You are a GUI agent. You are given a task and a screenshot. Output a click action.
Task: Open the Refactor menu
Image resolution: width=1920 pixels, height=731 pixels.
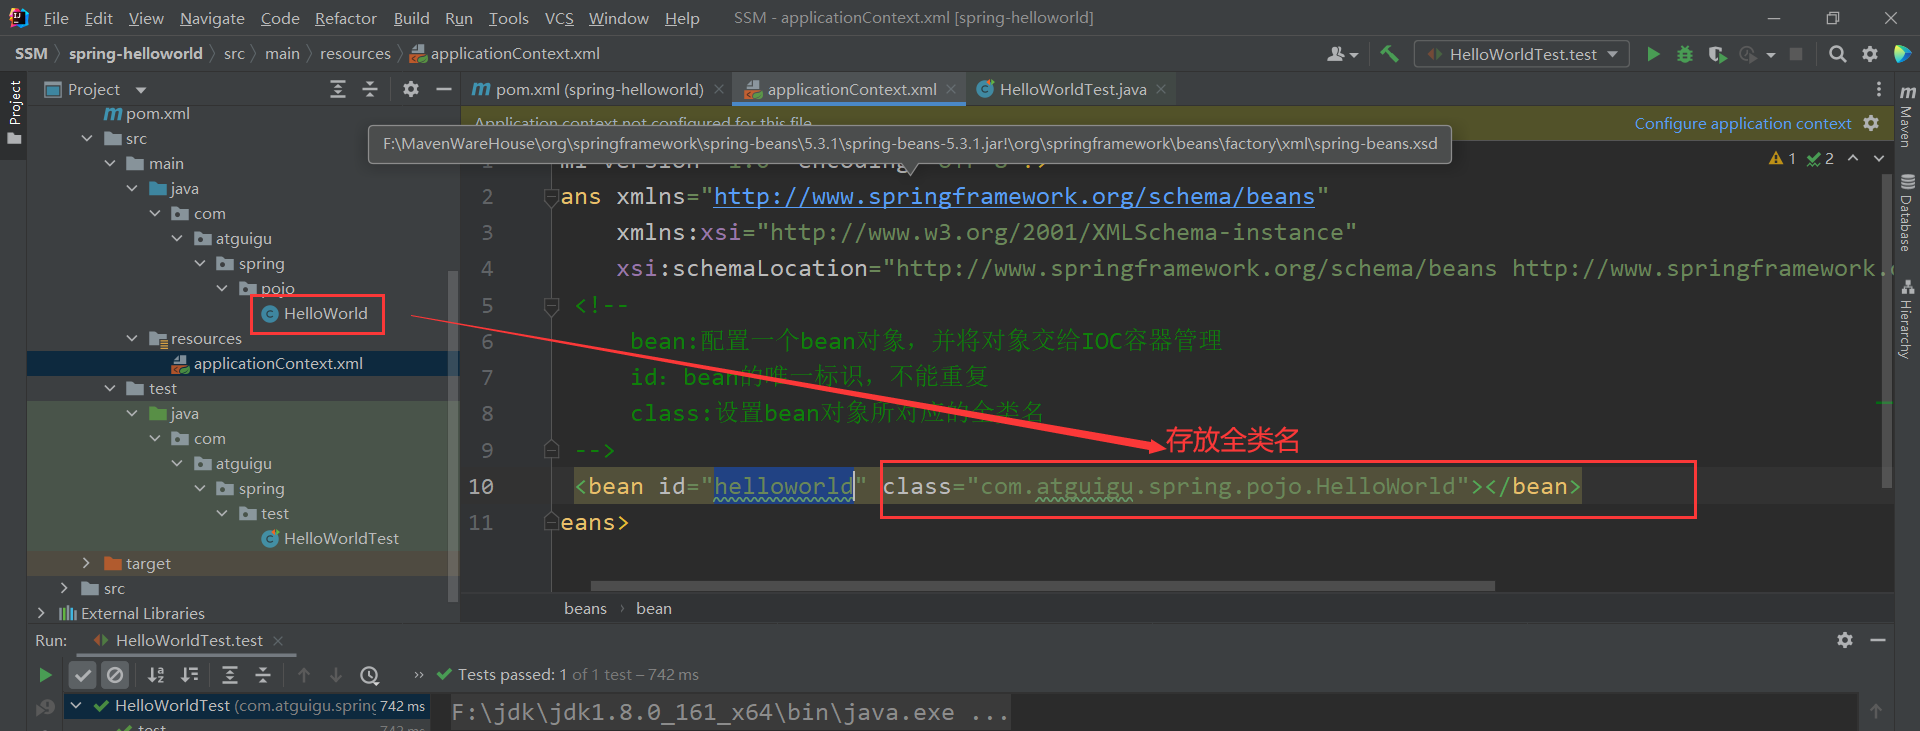click(345, 18)
